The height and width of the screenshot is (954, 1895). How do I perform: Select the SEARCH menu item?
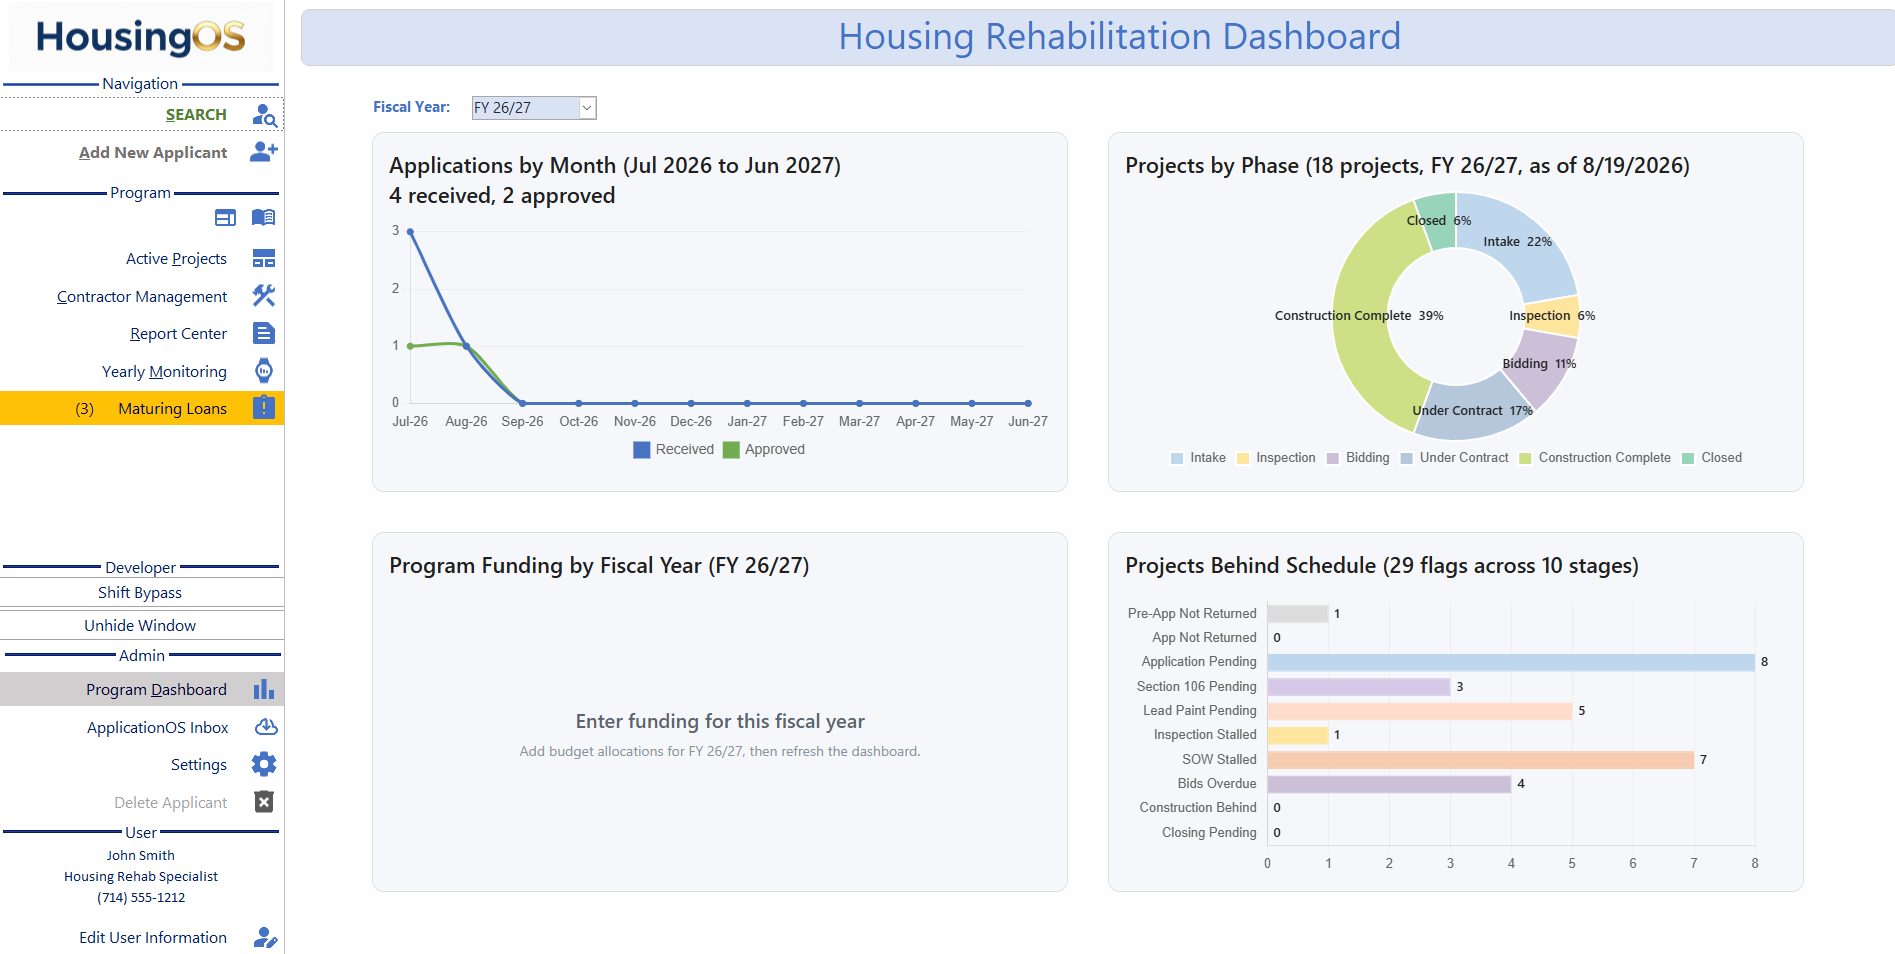pos(196,115)
